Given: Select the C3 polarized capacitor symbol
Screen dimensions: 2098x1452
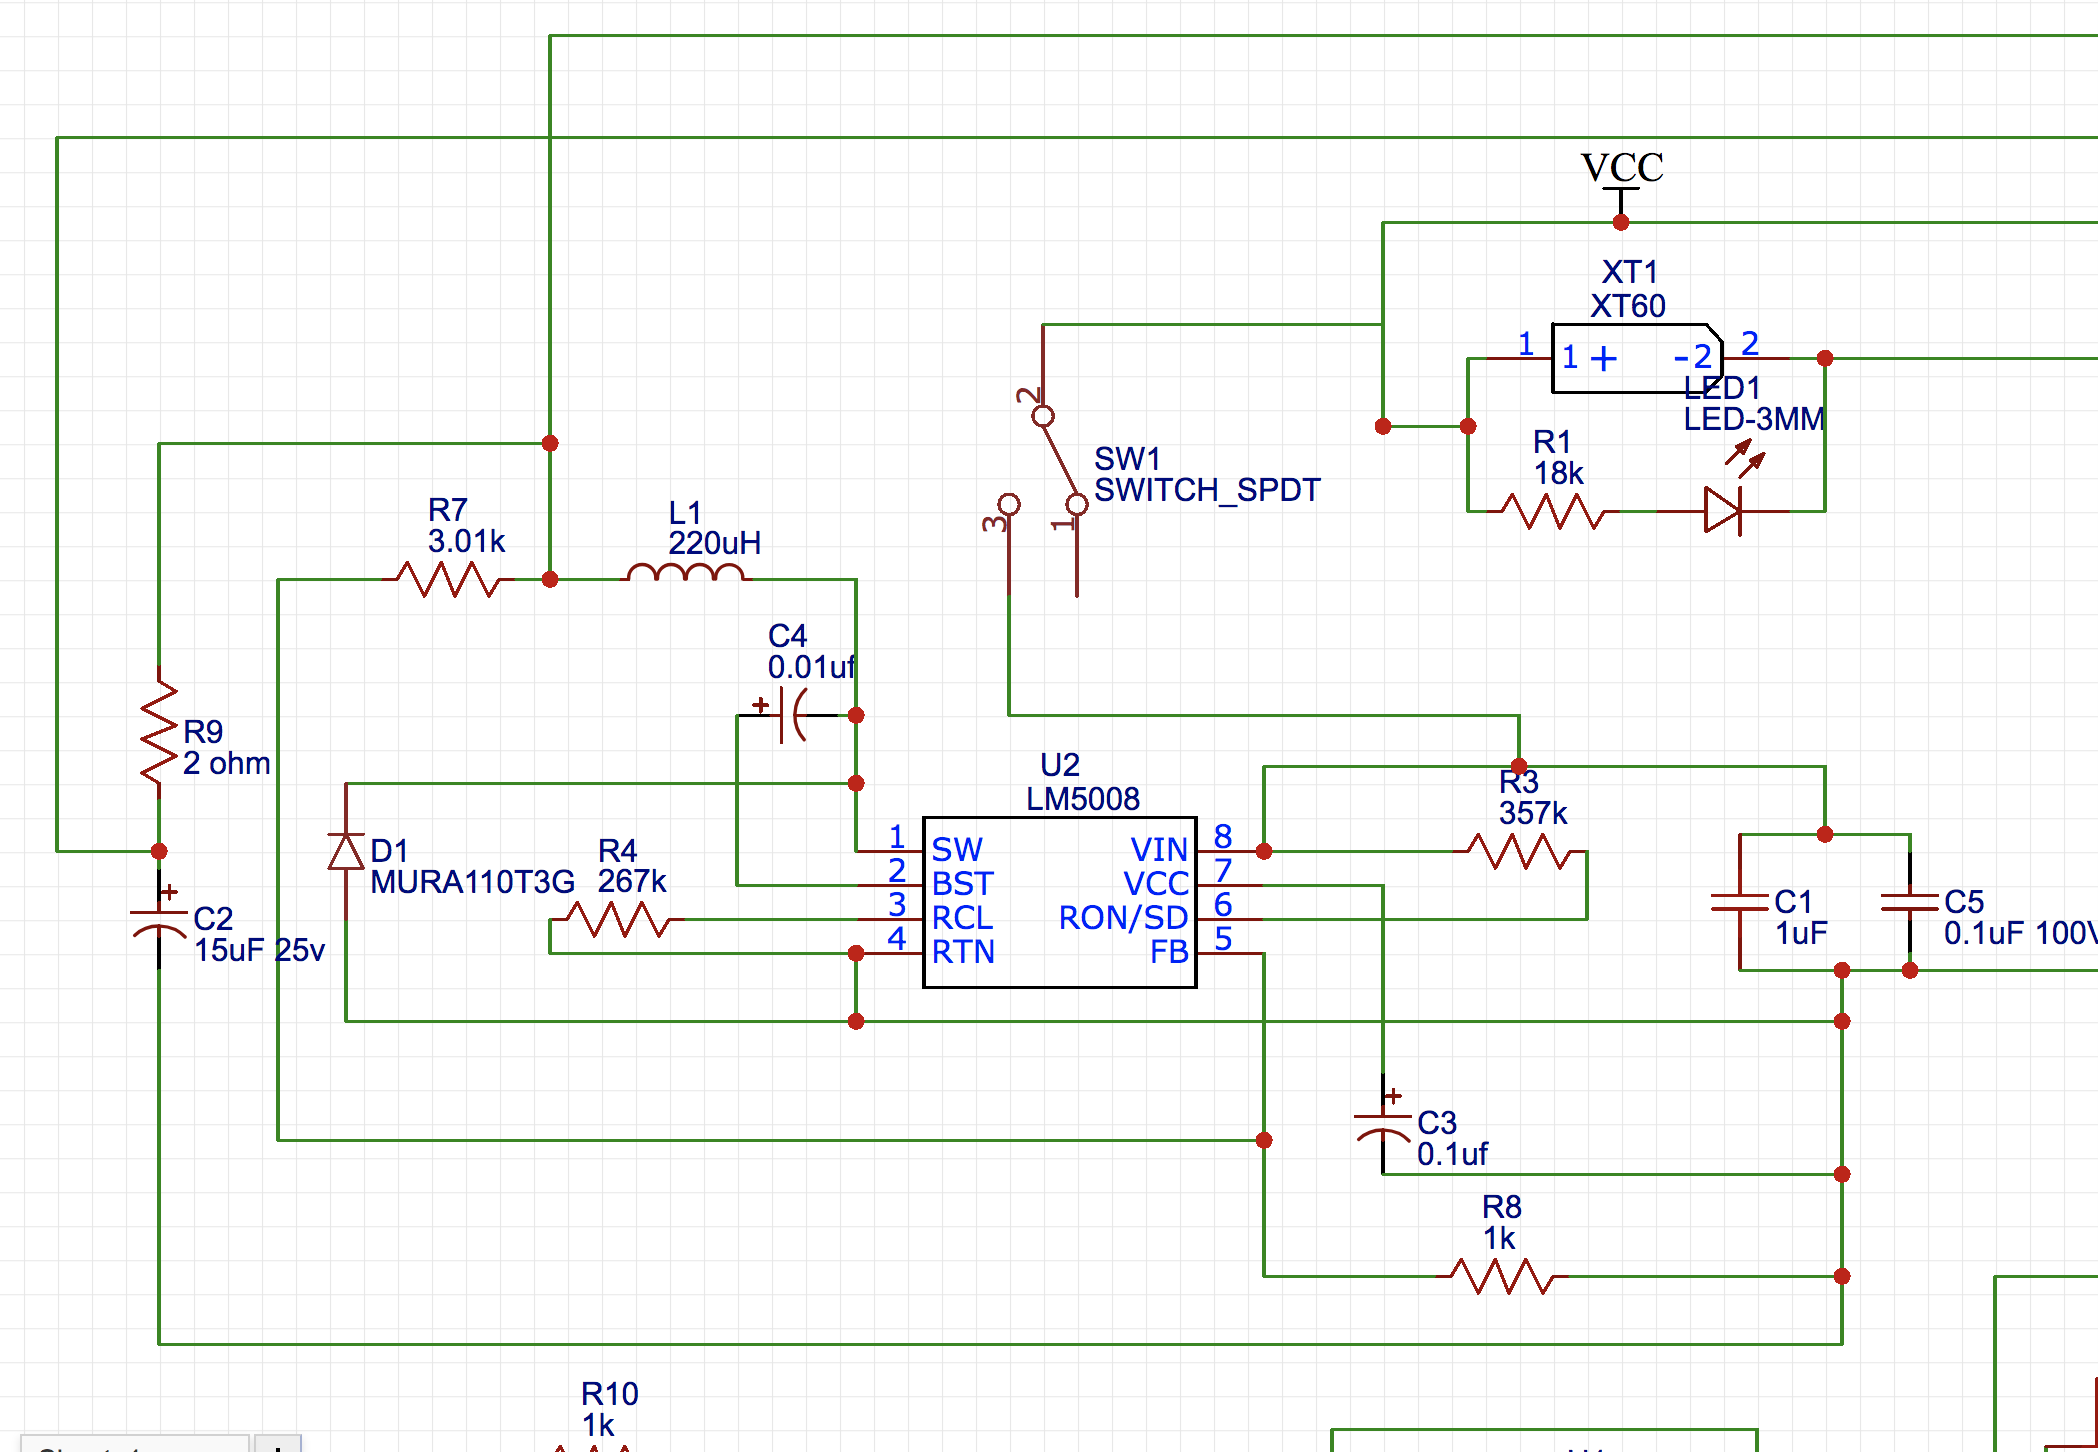Looking at the screenshot, I should tap(1383, 1124).
